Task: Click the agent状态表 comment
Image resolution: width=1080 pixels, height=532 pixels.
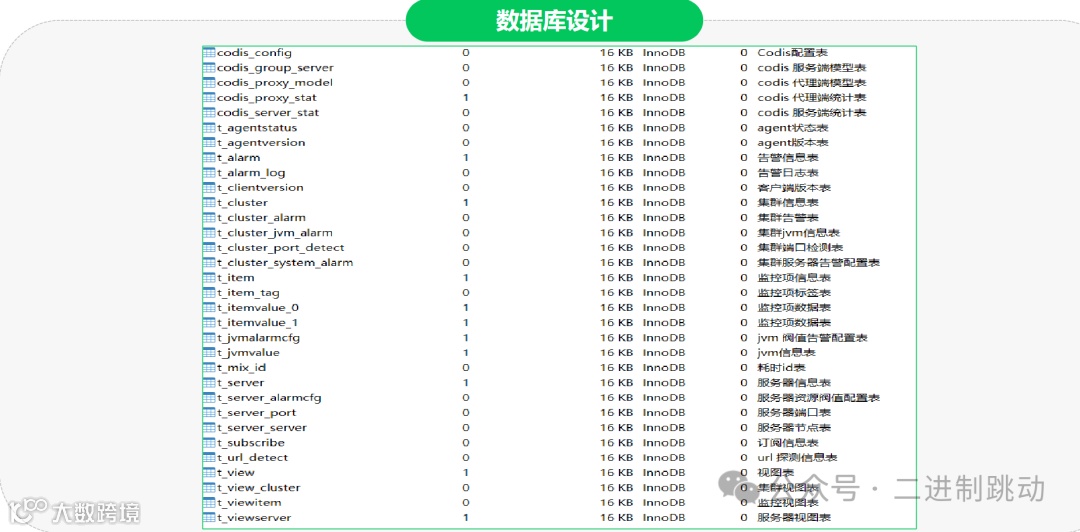Action: [793, 127]
